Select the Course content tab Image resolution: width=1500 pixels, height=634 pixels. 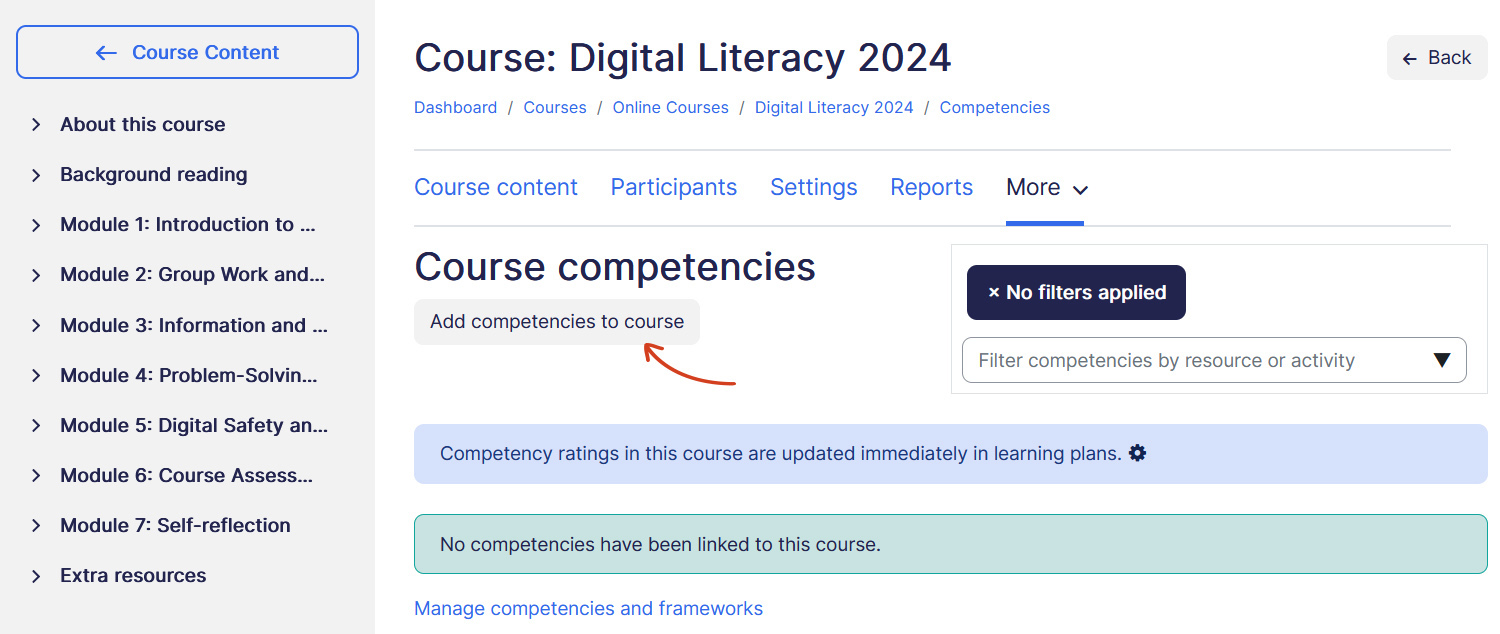tap(496, 188)
